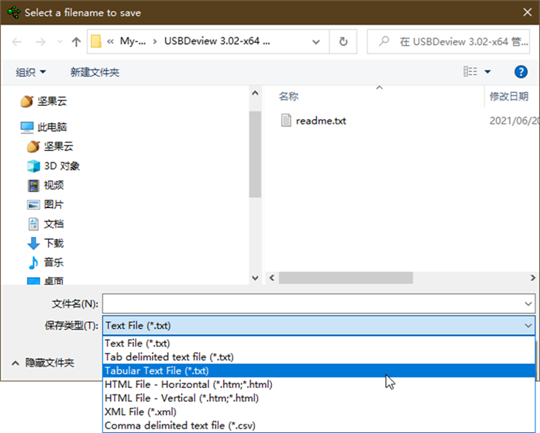Screen dimensions: 540x433
Task: Expand the view options dropdown arrow
Action: (x=488, y=72)
